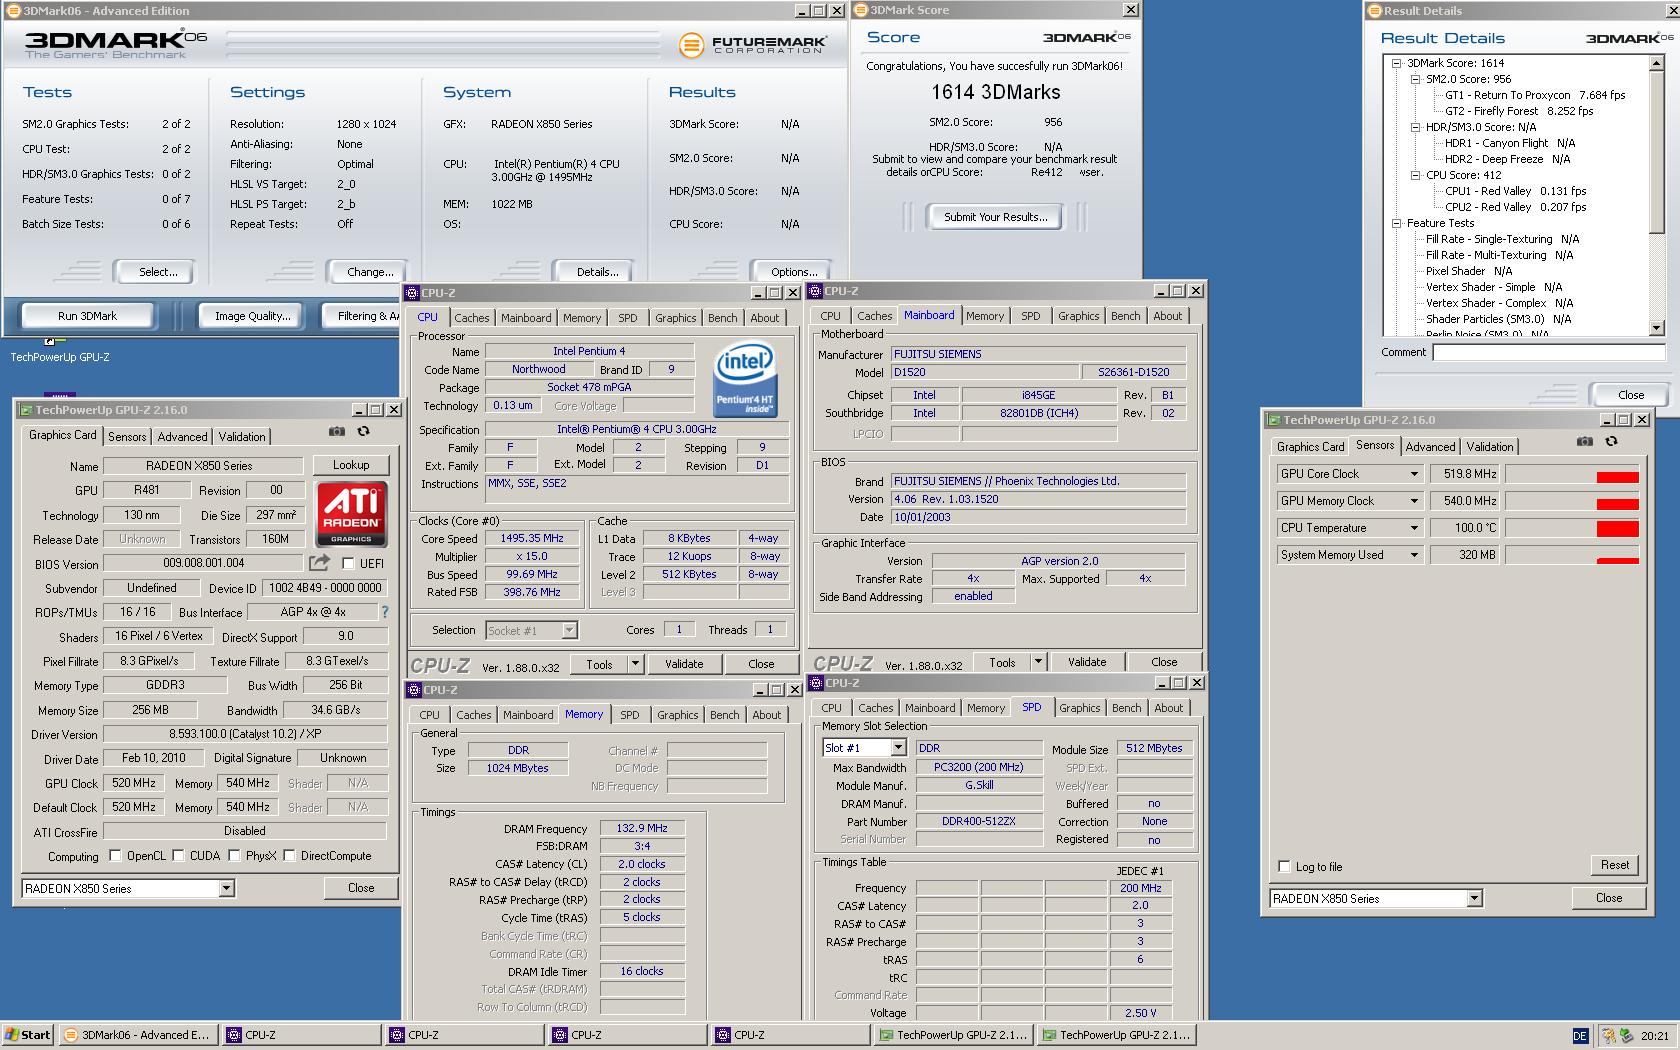Click the CPU Temperature red graph bar
Viewport: 1680px width, 1050px height.
point(1618,529)
